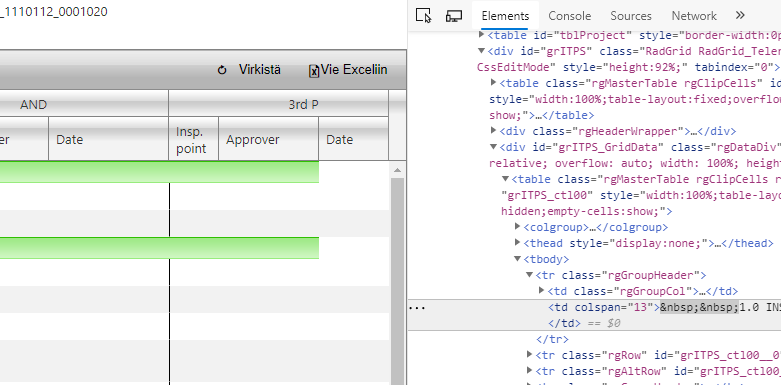Expand the first rgMasterTable node
The image size is (781, 385).
(494, 83)
